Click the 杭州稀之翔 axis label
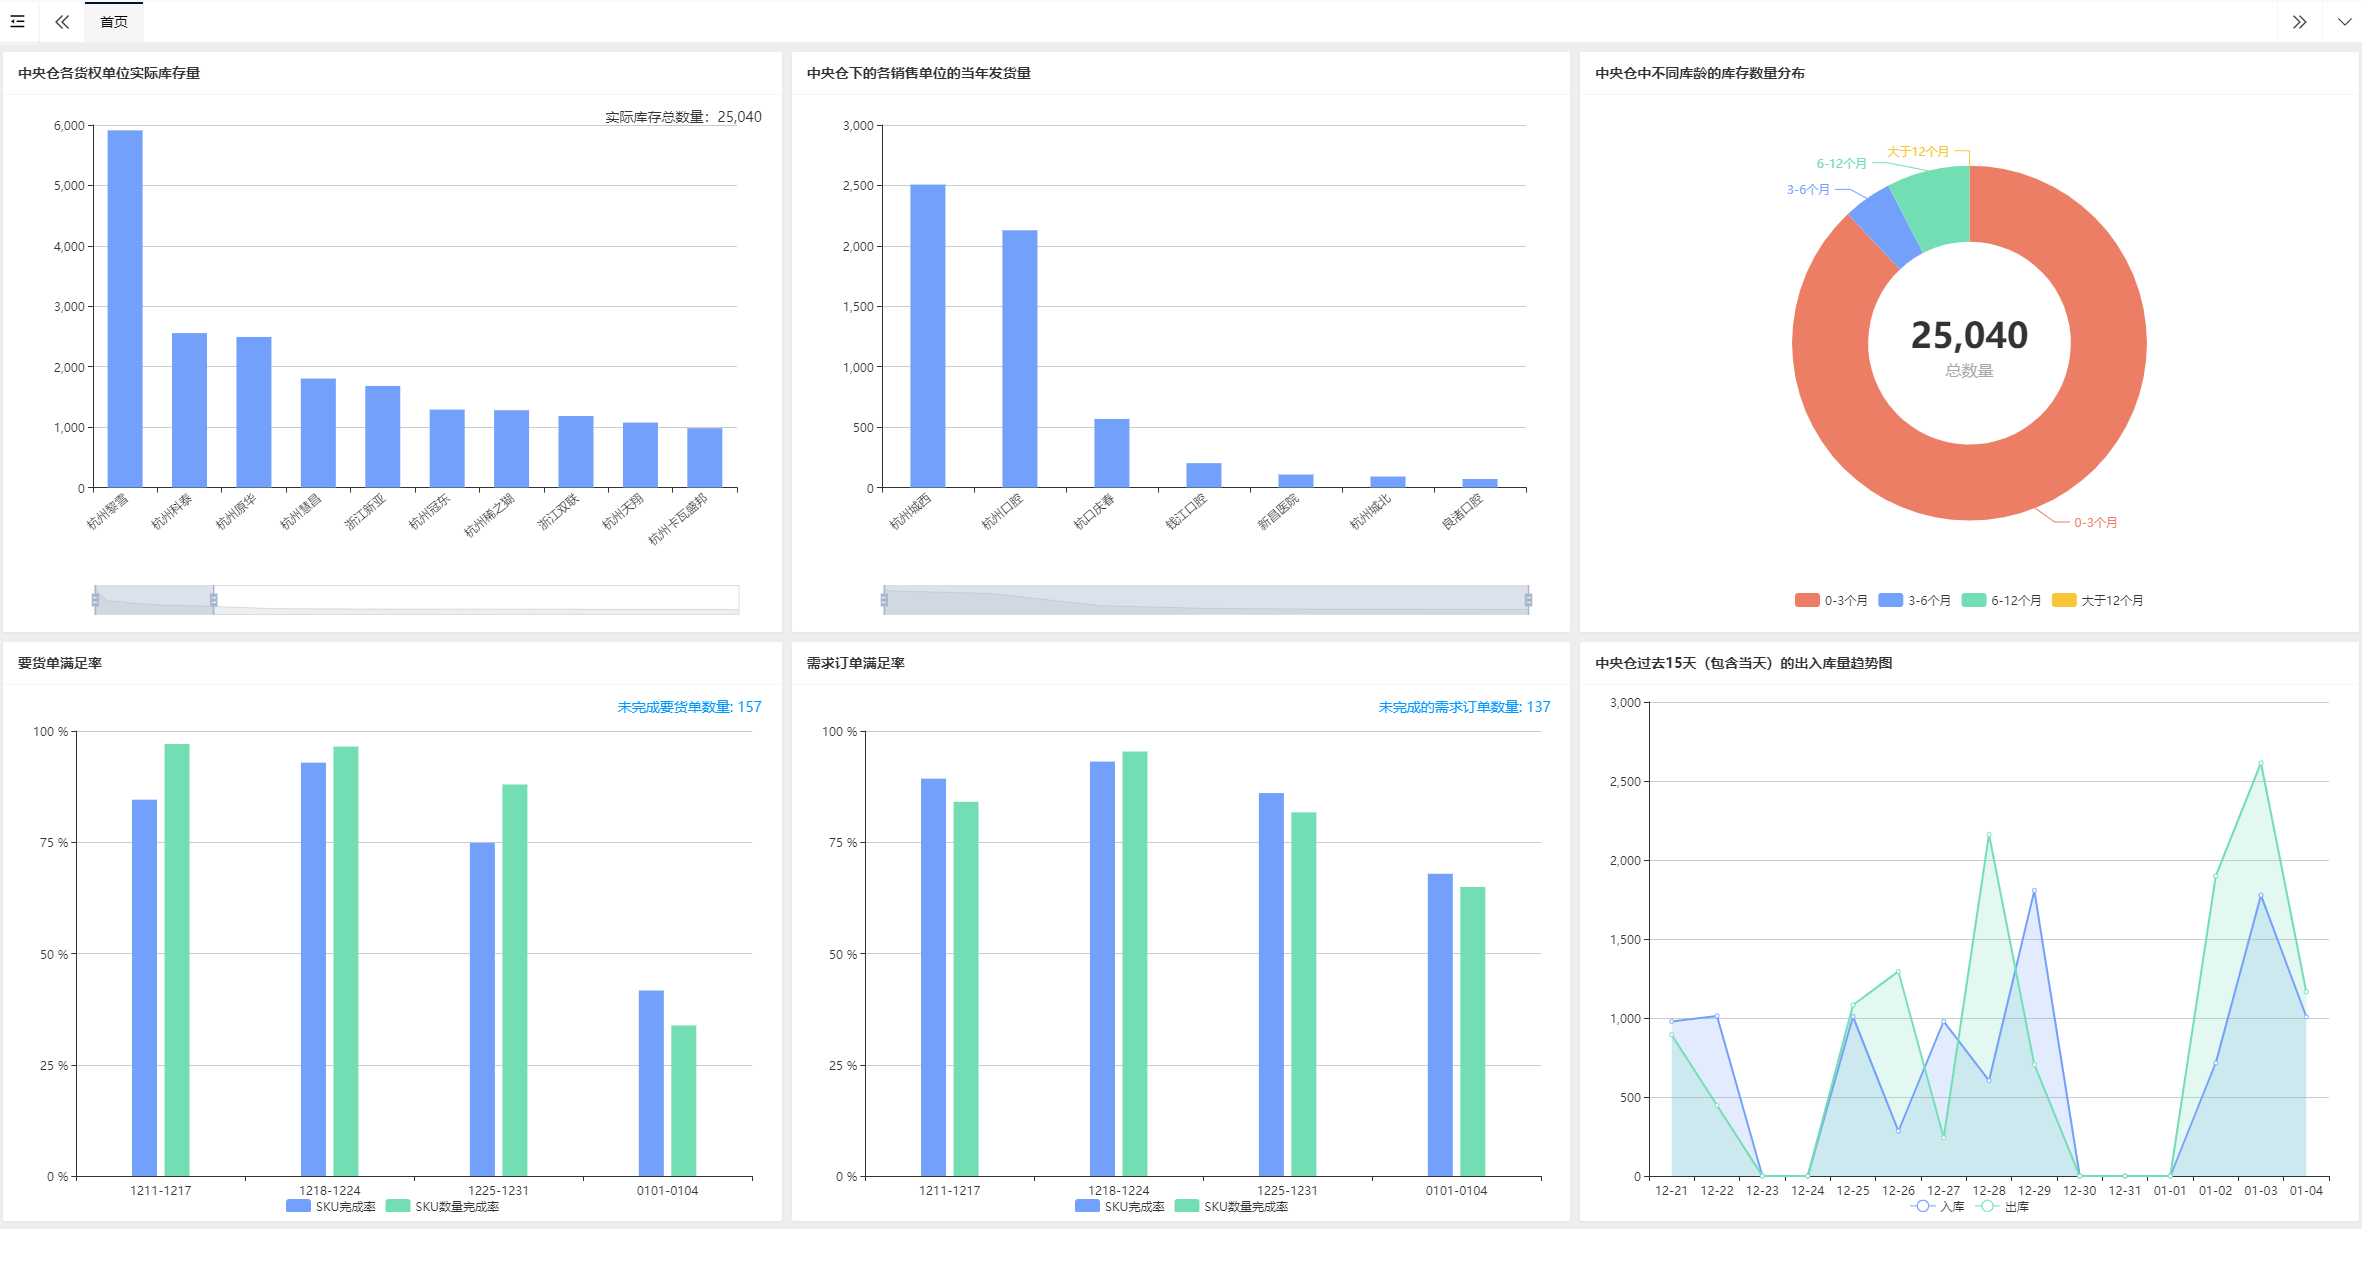Viewport: 2362px width, 1265px height. [x=489, y=515]
